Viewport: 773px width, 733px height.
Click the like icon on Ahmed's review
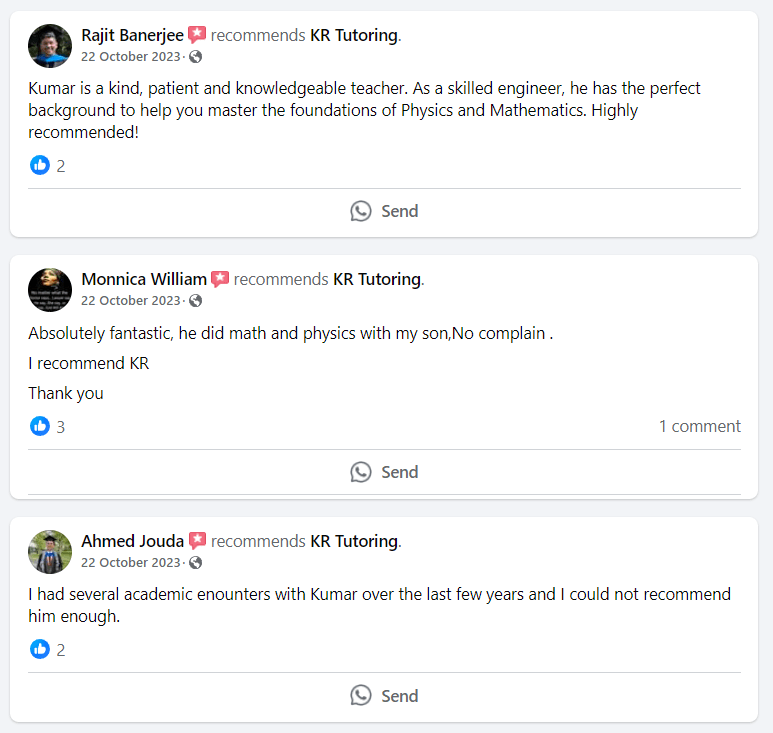tap(40, 649)
